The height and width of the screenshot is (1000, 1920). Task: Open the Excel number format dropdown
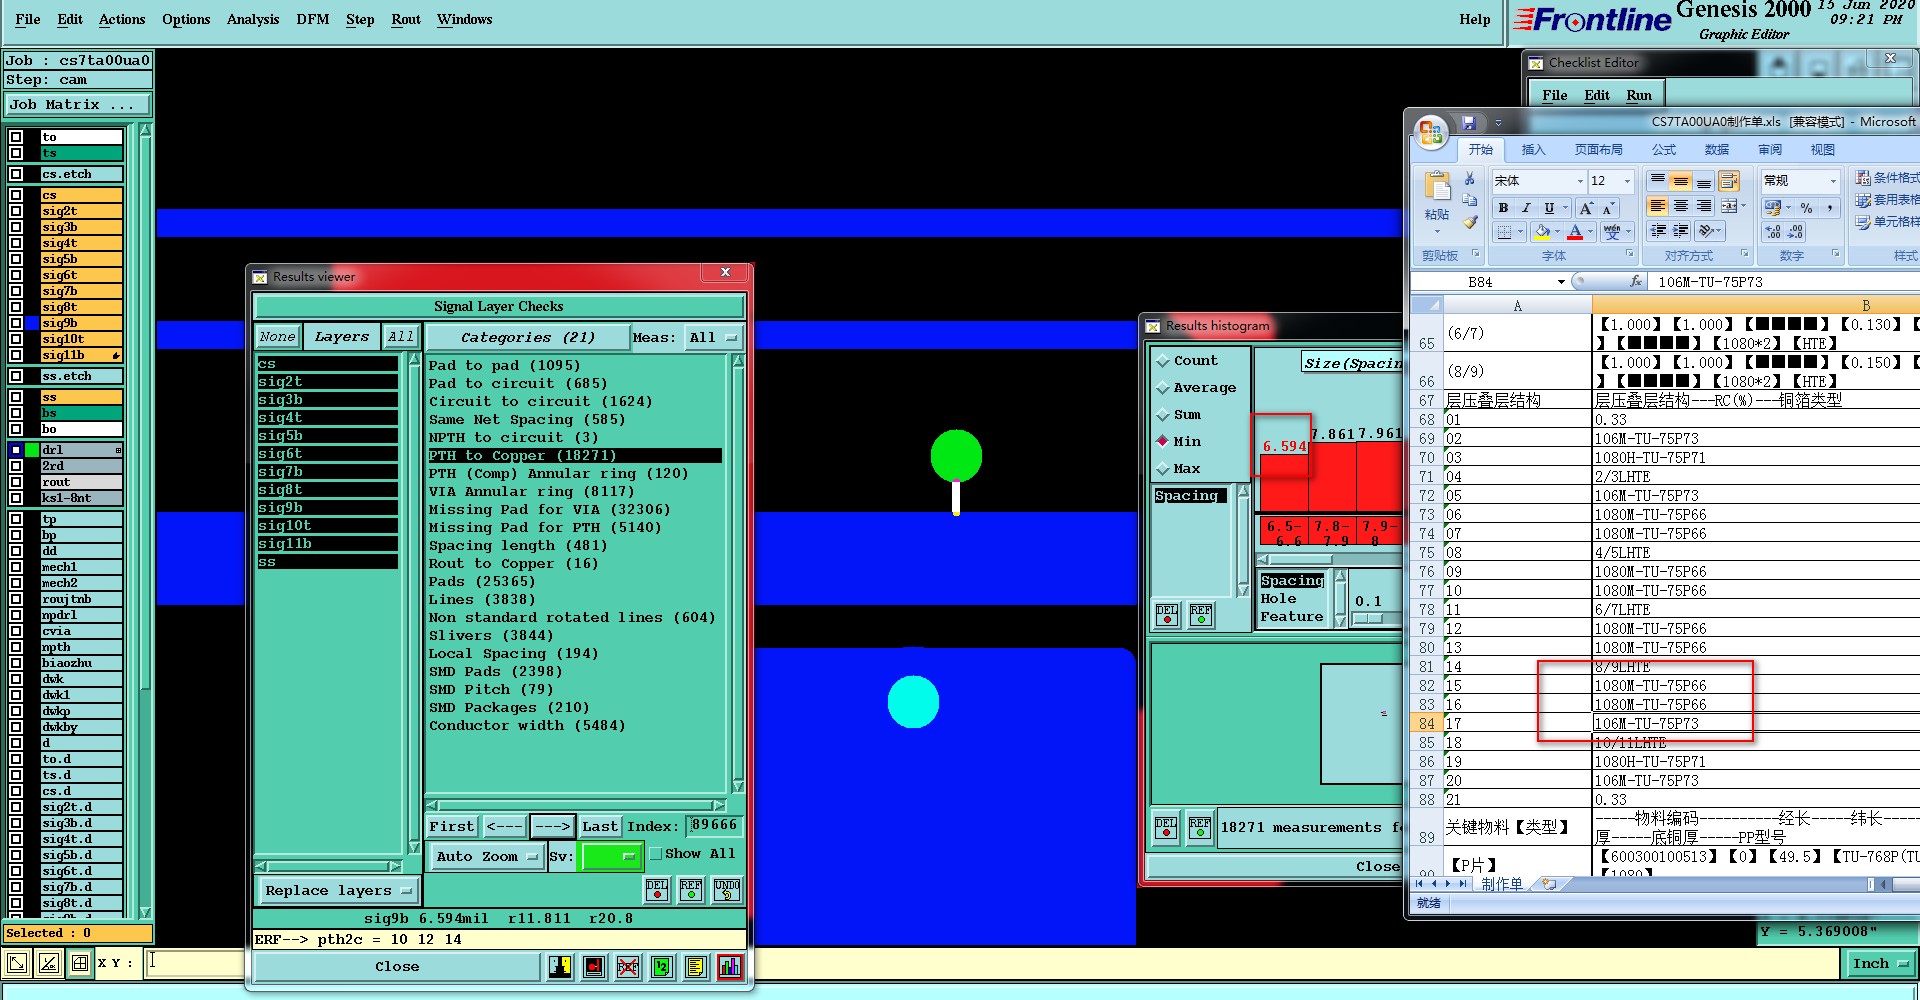[x=1833, y=181]
